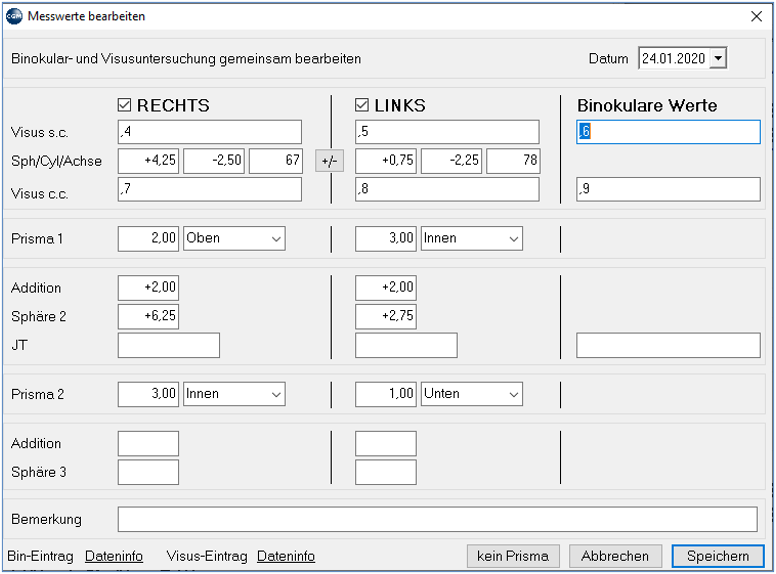Click the left Visus c.c. field
Image resolution: width=776 pixels, height=574 pixels.
tap(447, 190)
